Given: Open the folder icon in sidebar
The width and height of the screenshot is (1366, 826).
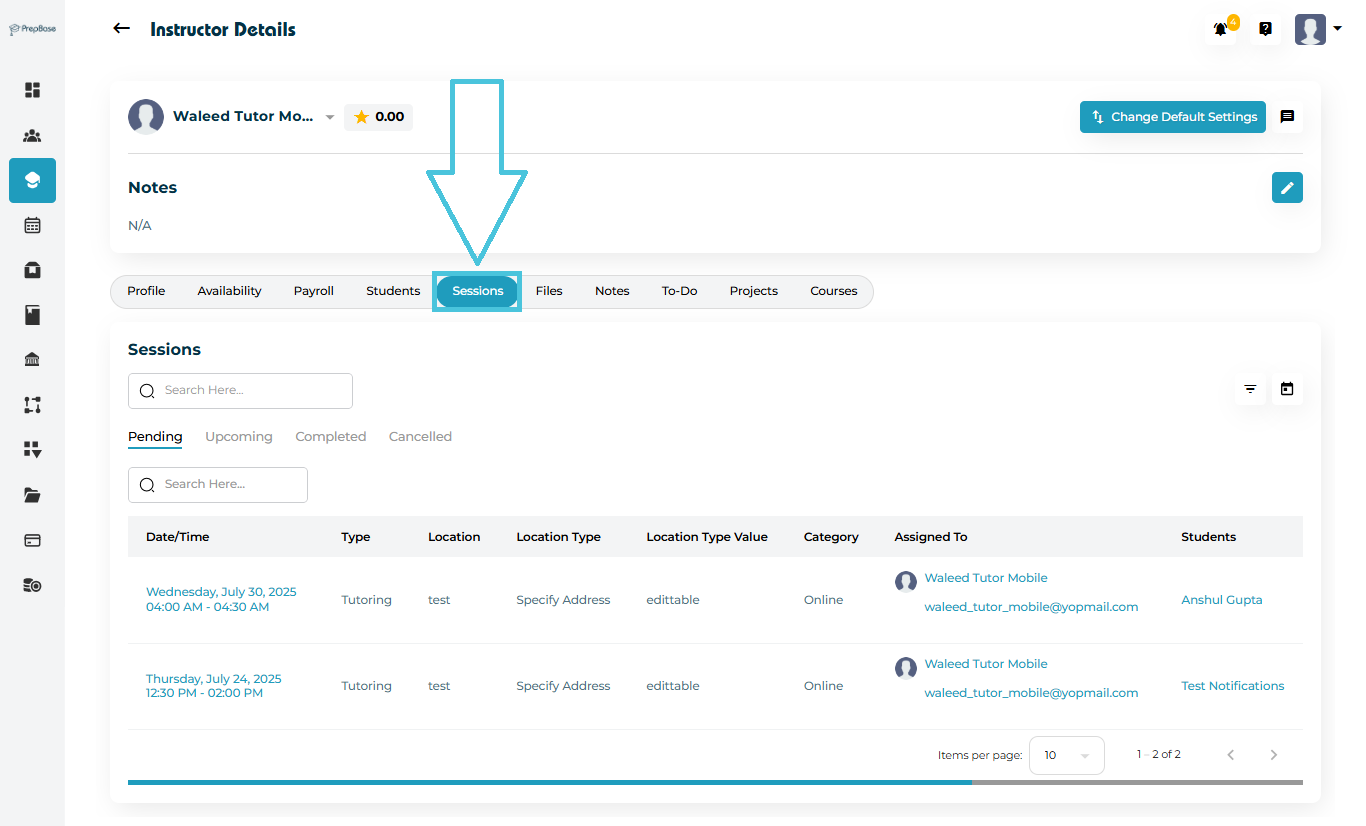Looking at the screenshot, I should coord(32,495).
